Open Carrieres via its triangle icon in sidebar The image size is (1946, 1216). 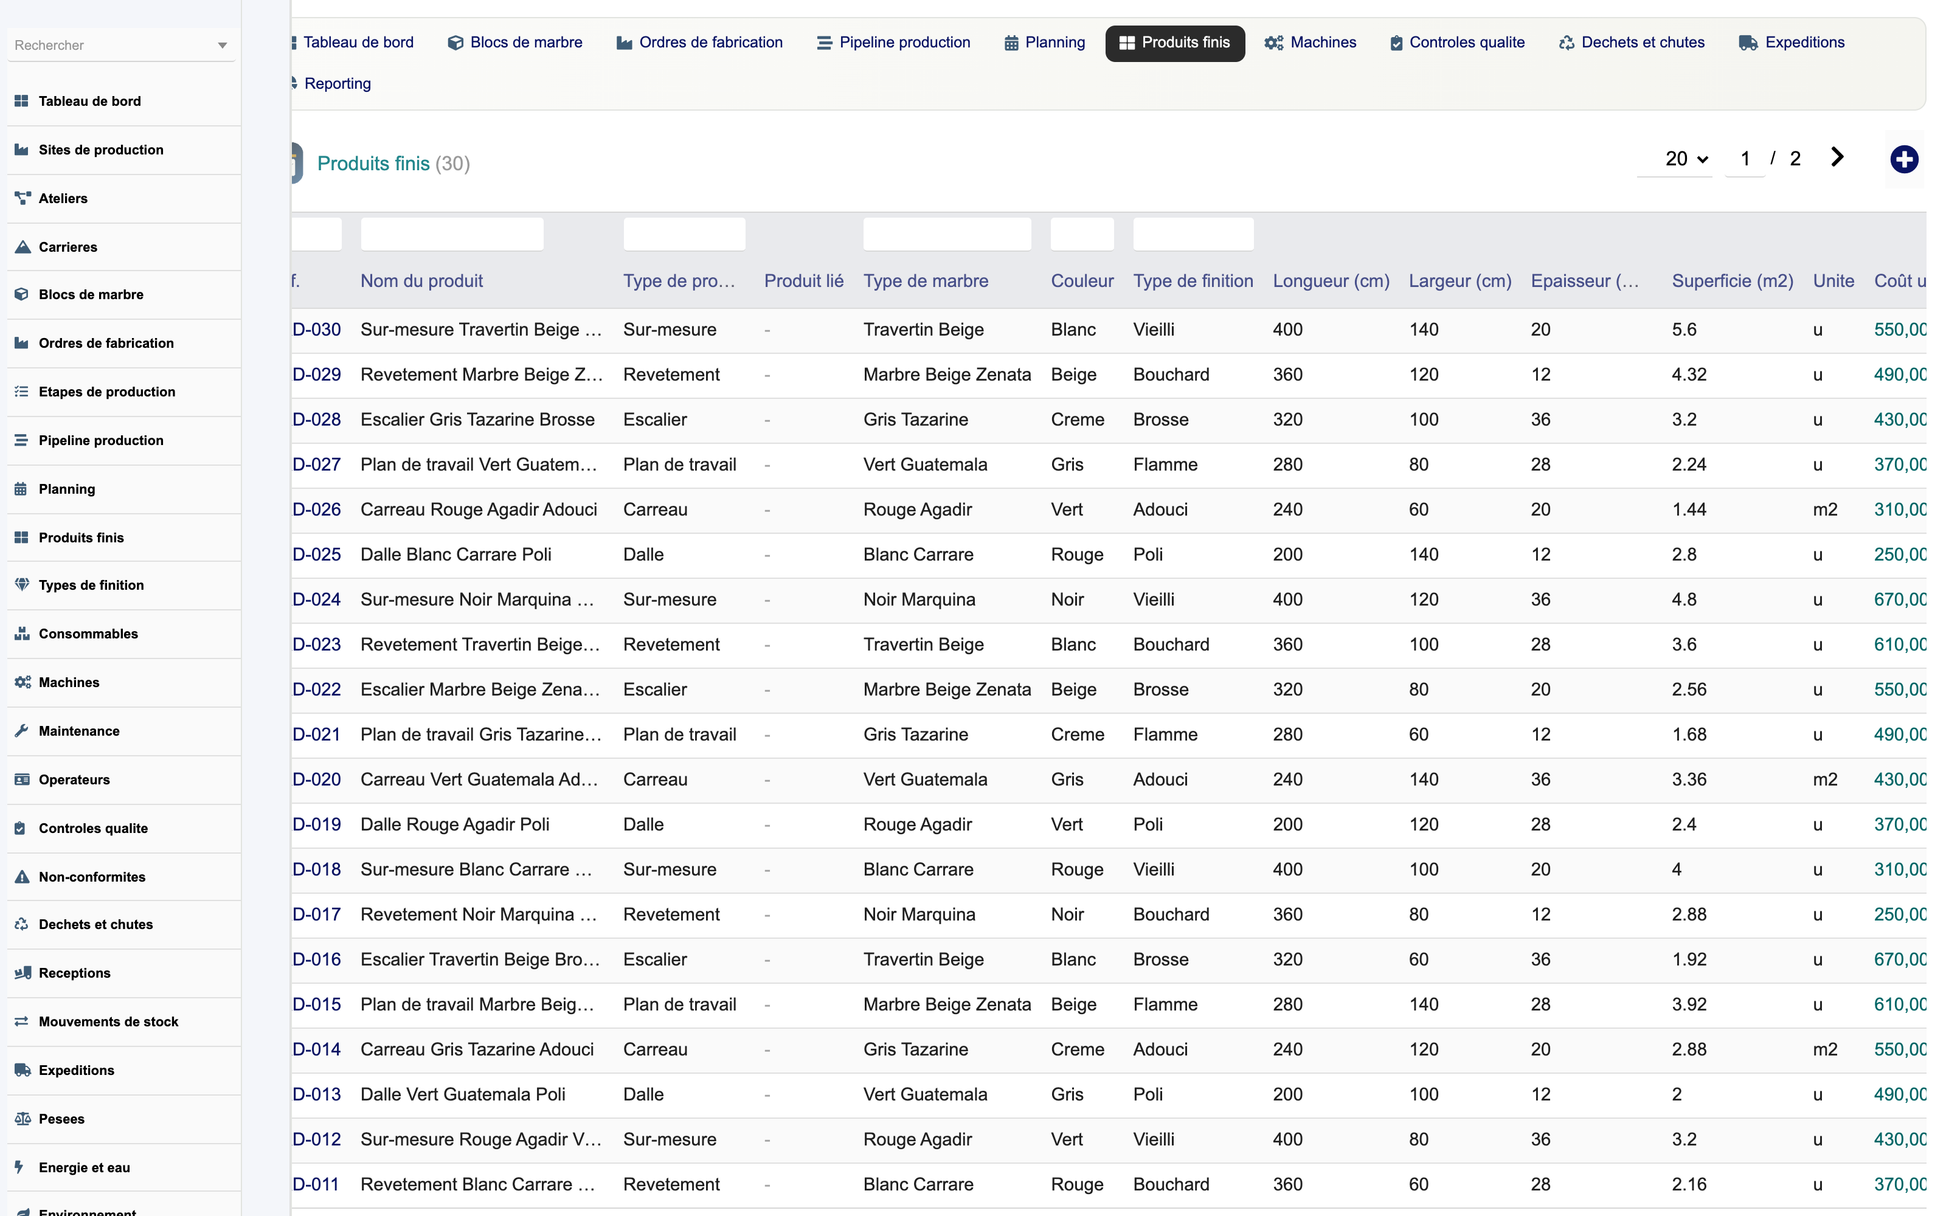[22, 247]
